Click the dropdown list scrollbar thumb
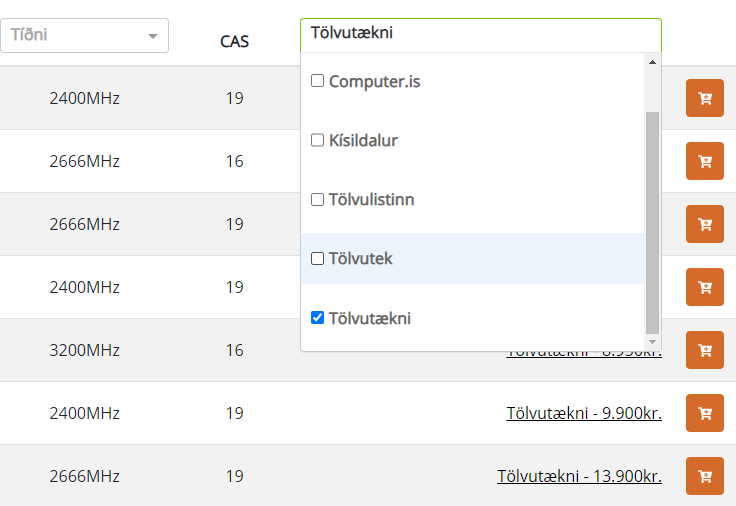This screenshot has height=506, width=736. (652, 220)
